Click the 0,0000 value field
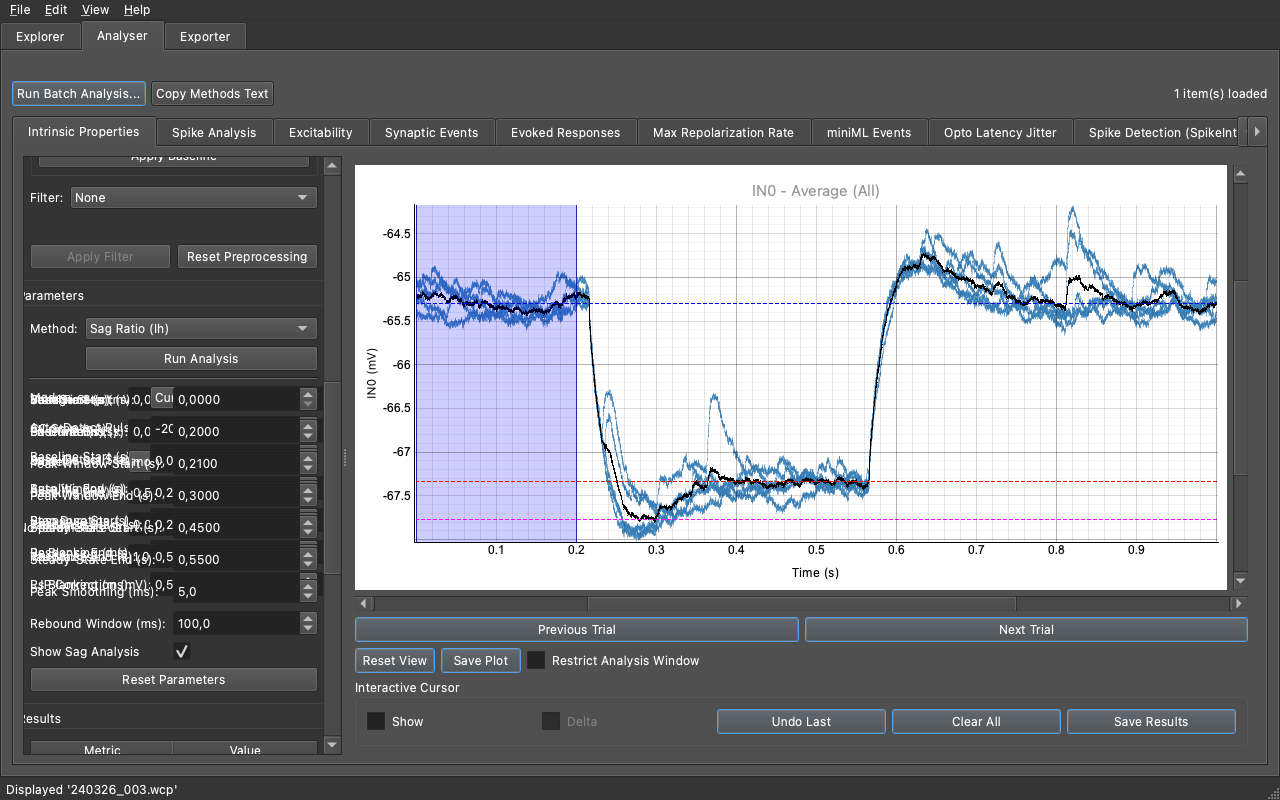Viewport: 1280px width, 800px height. (236, 399)
